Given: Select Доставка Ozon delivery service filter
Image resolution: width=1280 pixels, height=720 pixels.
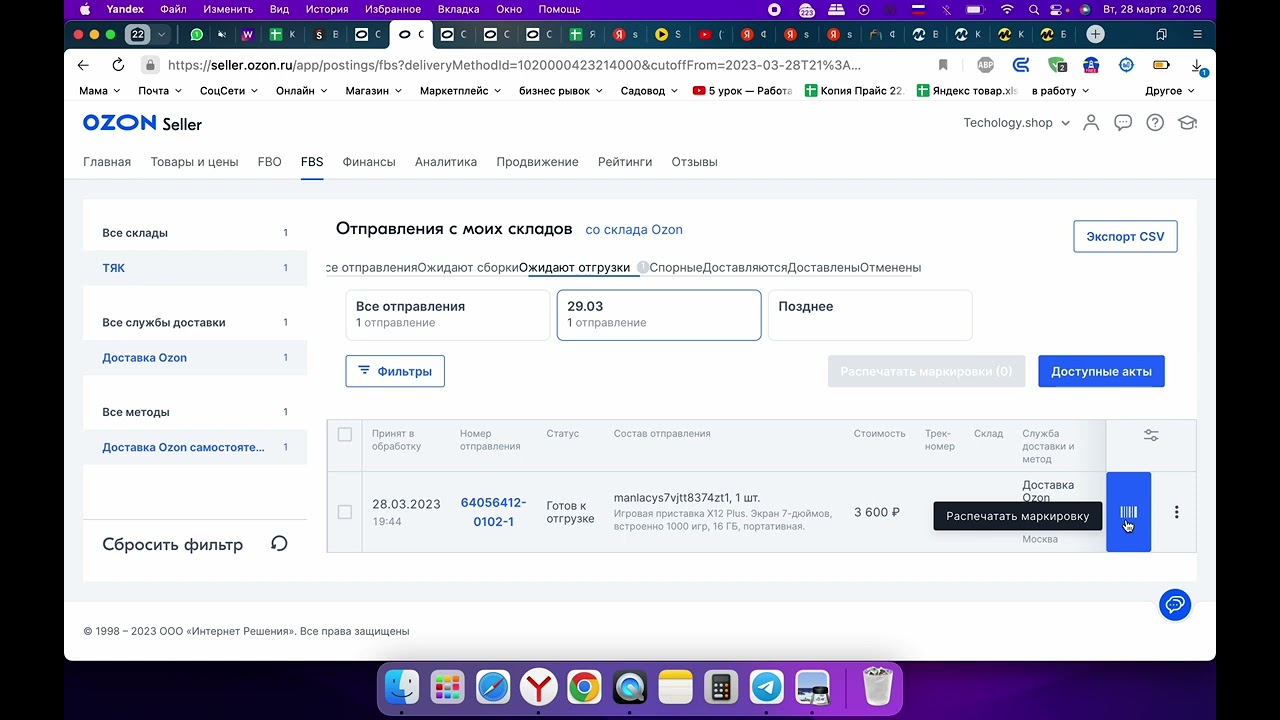Looking at the screenshot, I should click(195, 358).
